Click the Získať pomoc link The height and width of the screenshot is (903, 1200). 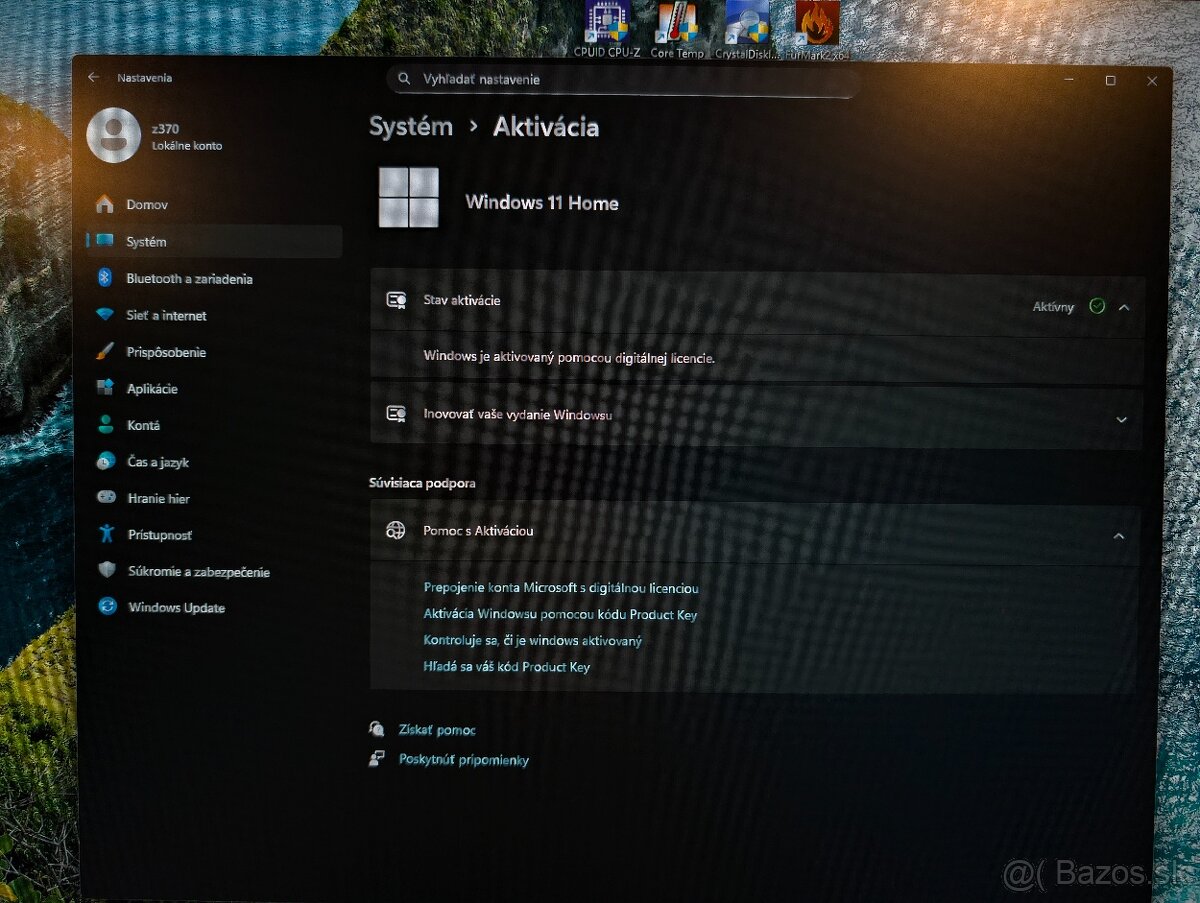pos(436,729)
